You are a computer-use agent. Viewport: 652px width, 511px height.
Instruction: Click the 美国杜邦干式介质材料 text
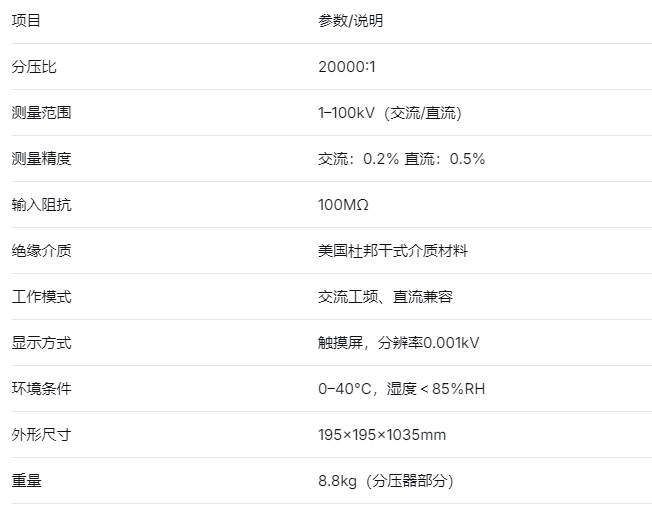pyautogui.click(x=392, y=251)
